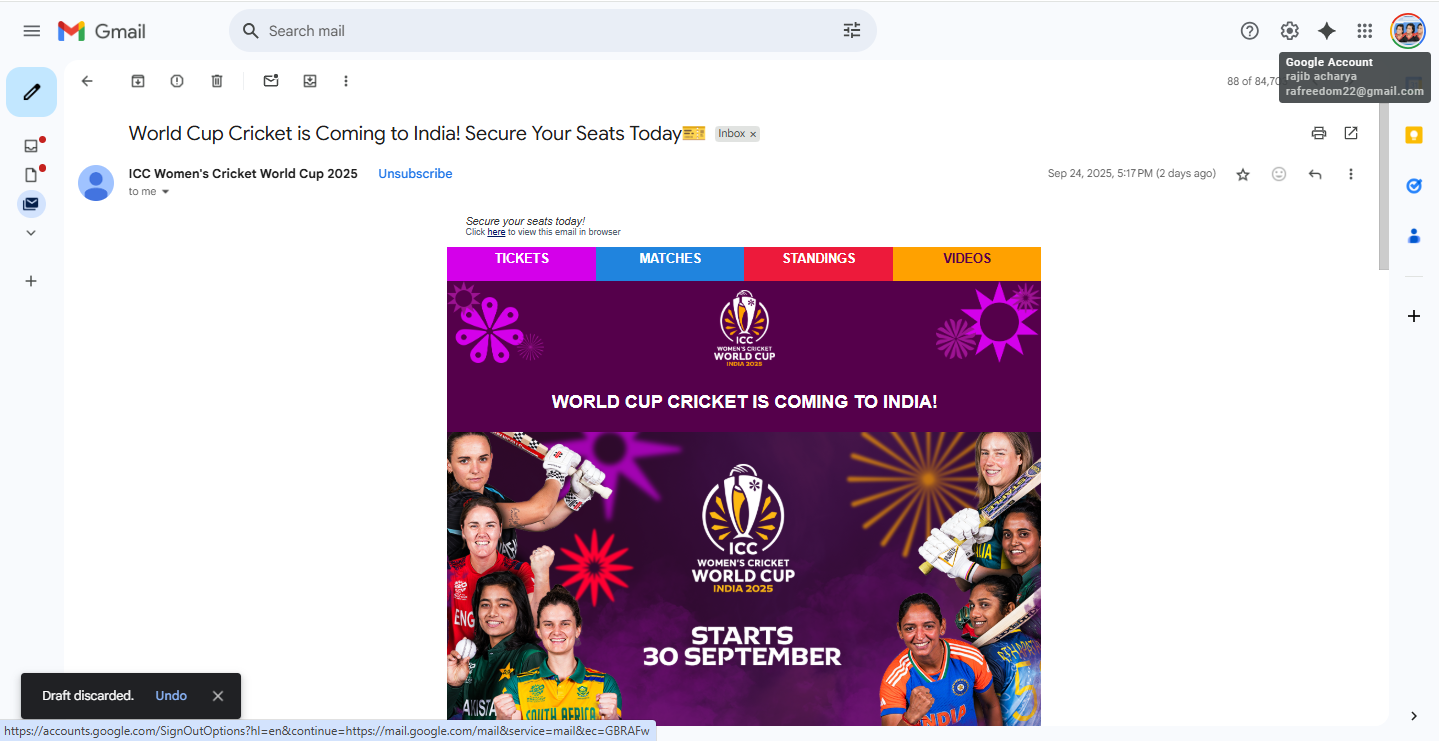Delete the email using the trash icon

[217, 81]
